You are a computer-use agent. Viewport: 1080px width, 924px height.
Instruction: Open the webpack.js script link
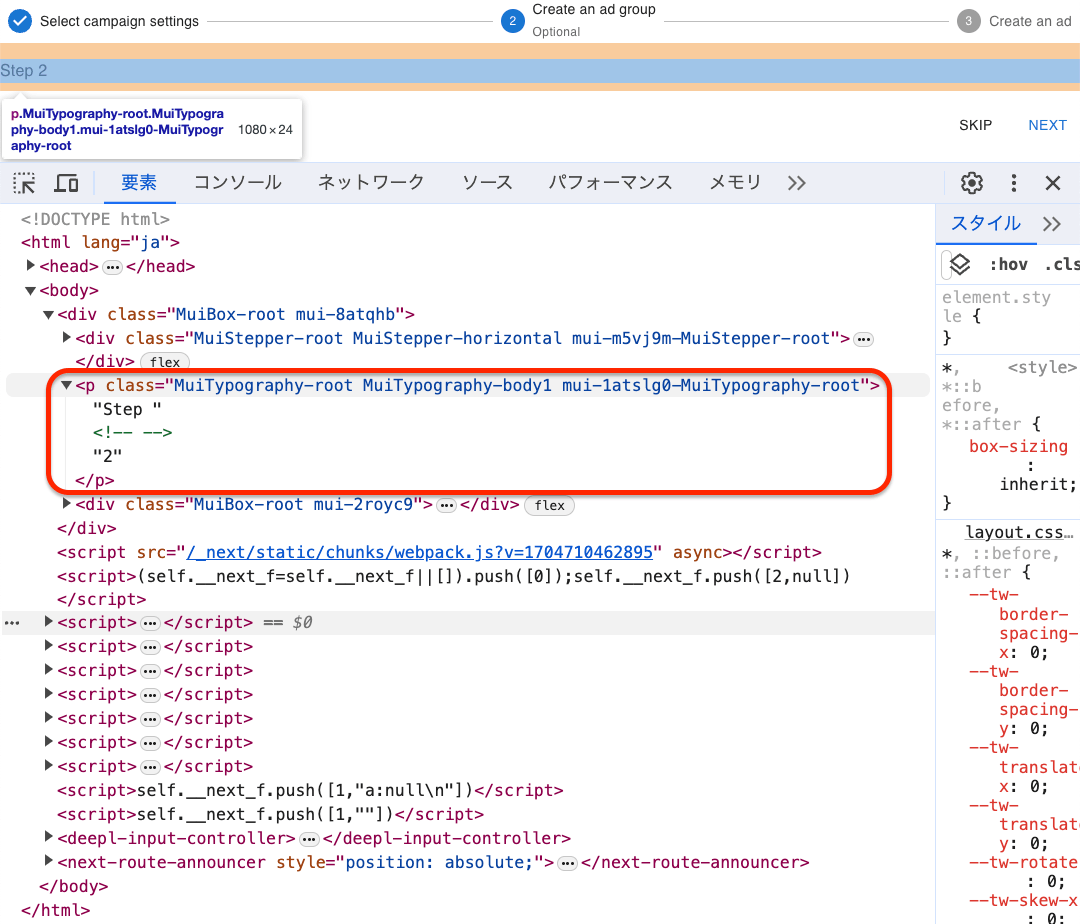tap(419, 552)
